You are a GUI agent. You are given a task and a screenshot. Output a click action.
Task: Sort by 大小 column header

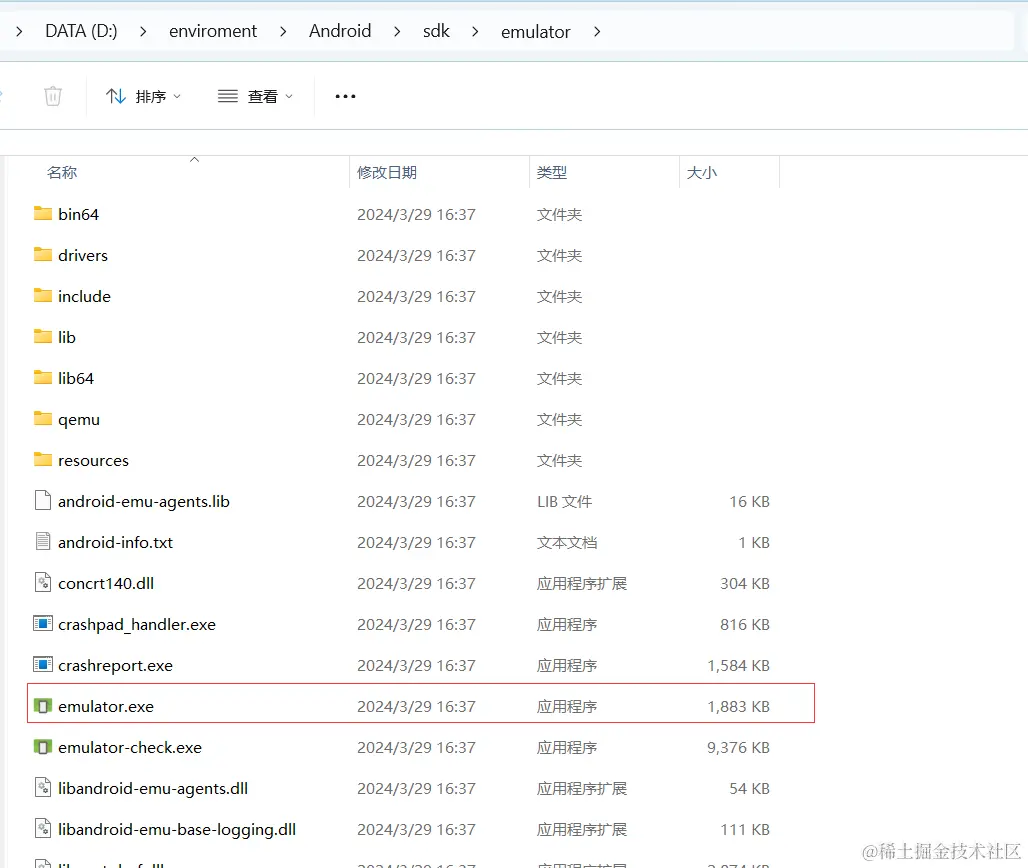pos(702,172)
